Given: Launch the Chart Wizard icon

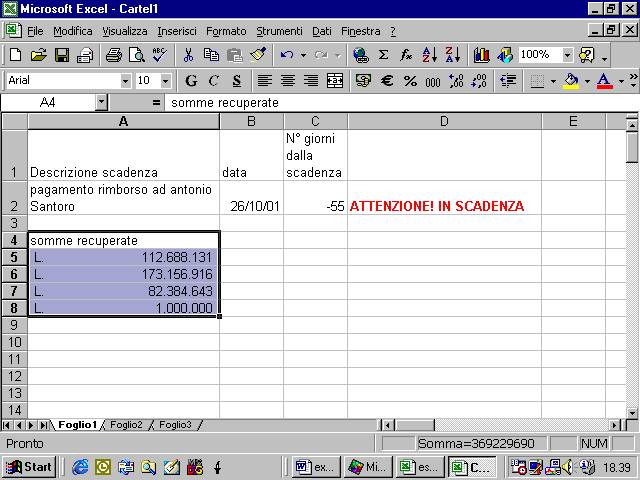Looking at the screenshot, I should pyautogui.click(x=482, y=55).
